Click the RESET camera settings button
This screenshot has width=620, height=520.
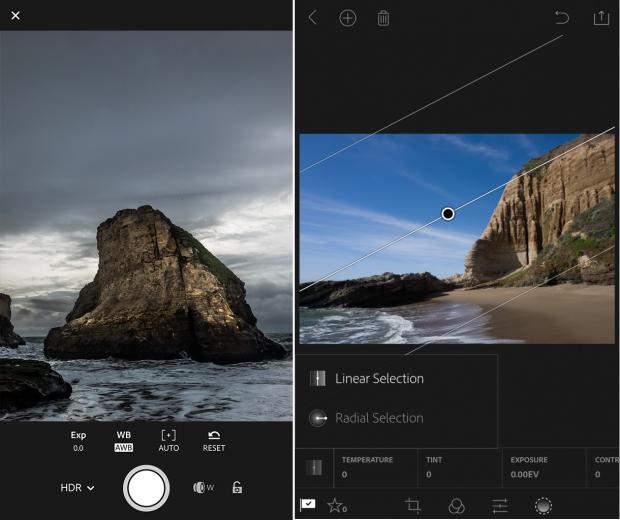(214, 441)
